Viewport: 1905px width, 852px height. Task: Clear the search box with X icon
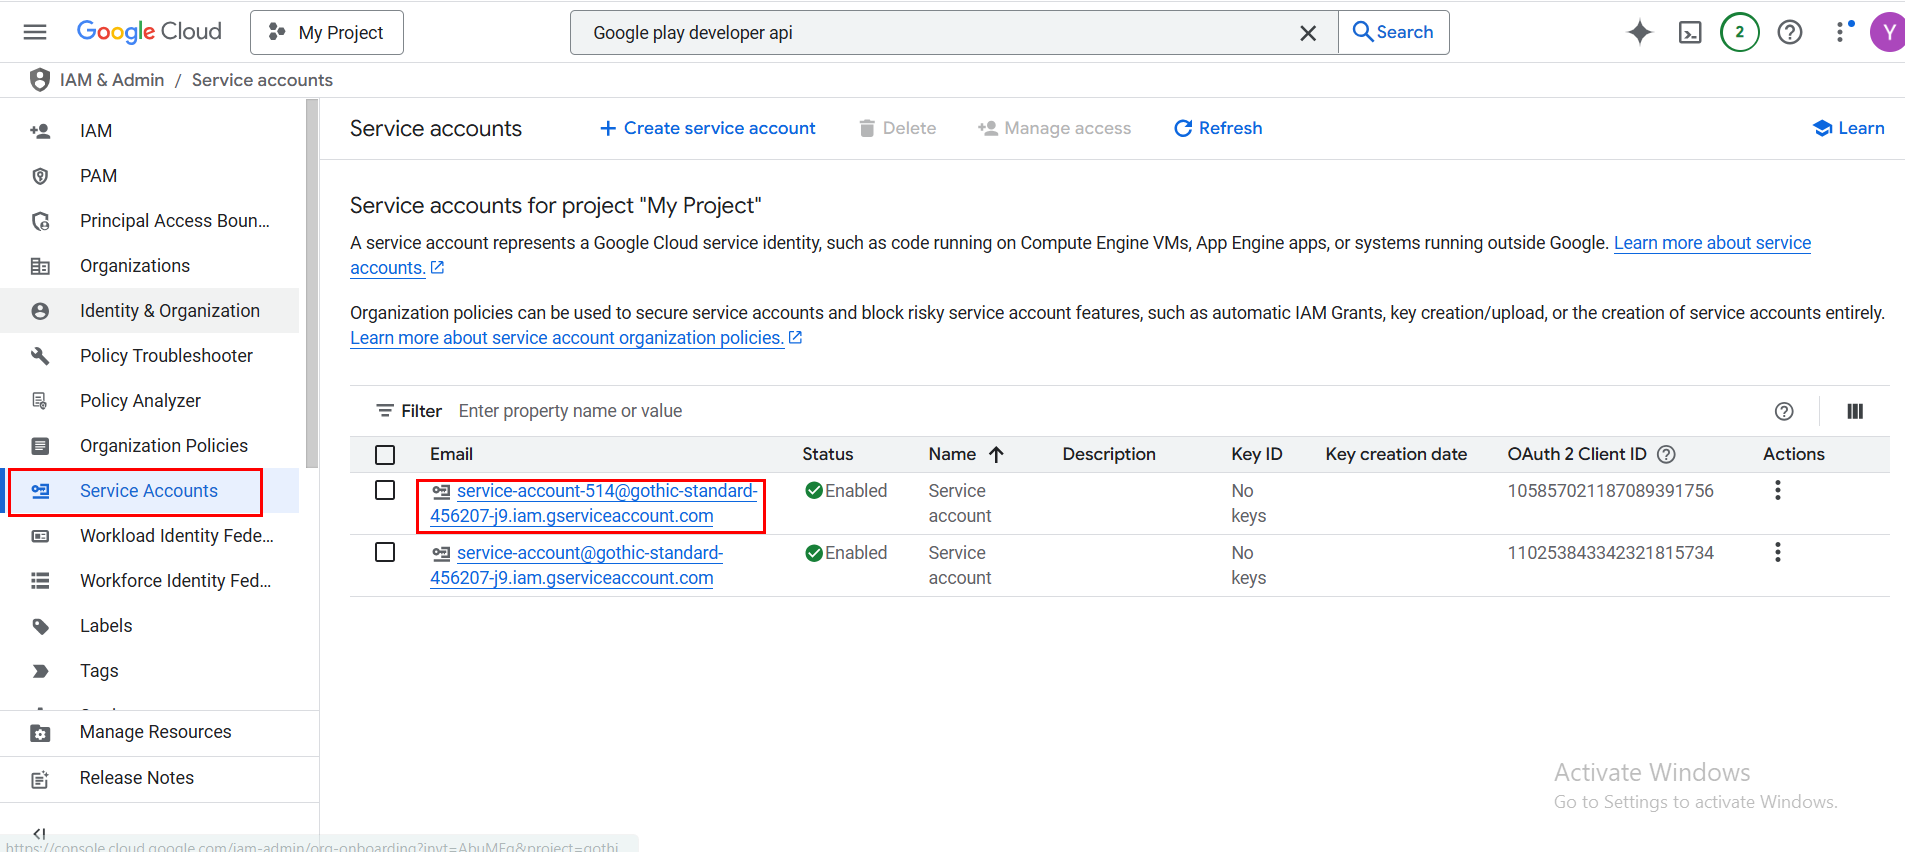(1307, 33)
